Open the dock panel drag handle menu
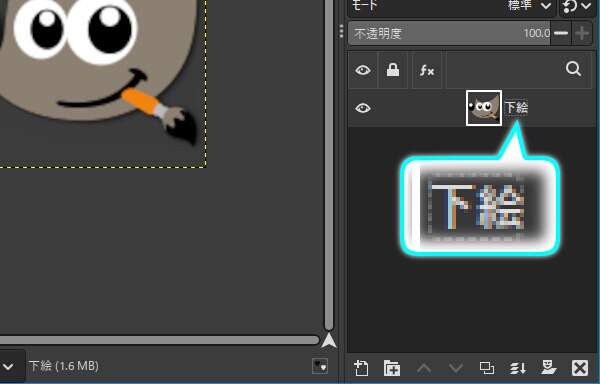 (341, 31)
